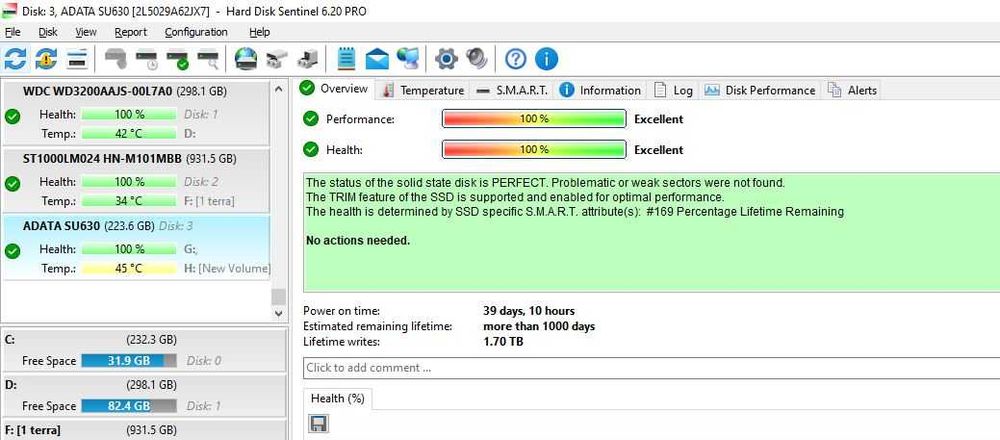Select the ST1000LM024 HN-M101MBB disk entry
The width and height of the screenshot is (1000, 440).
(136, 180)
